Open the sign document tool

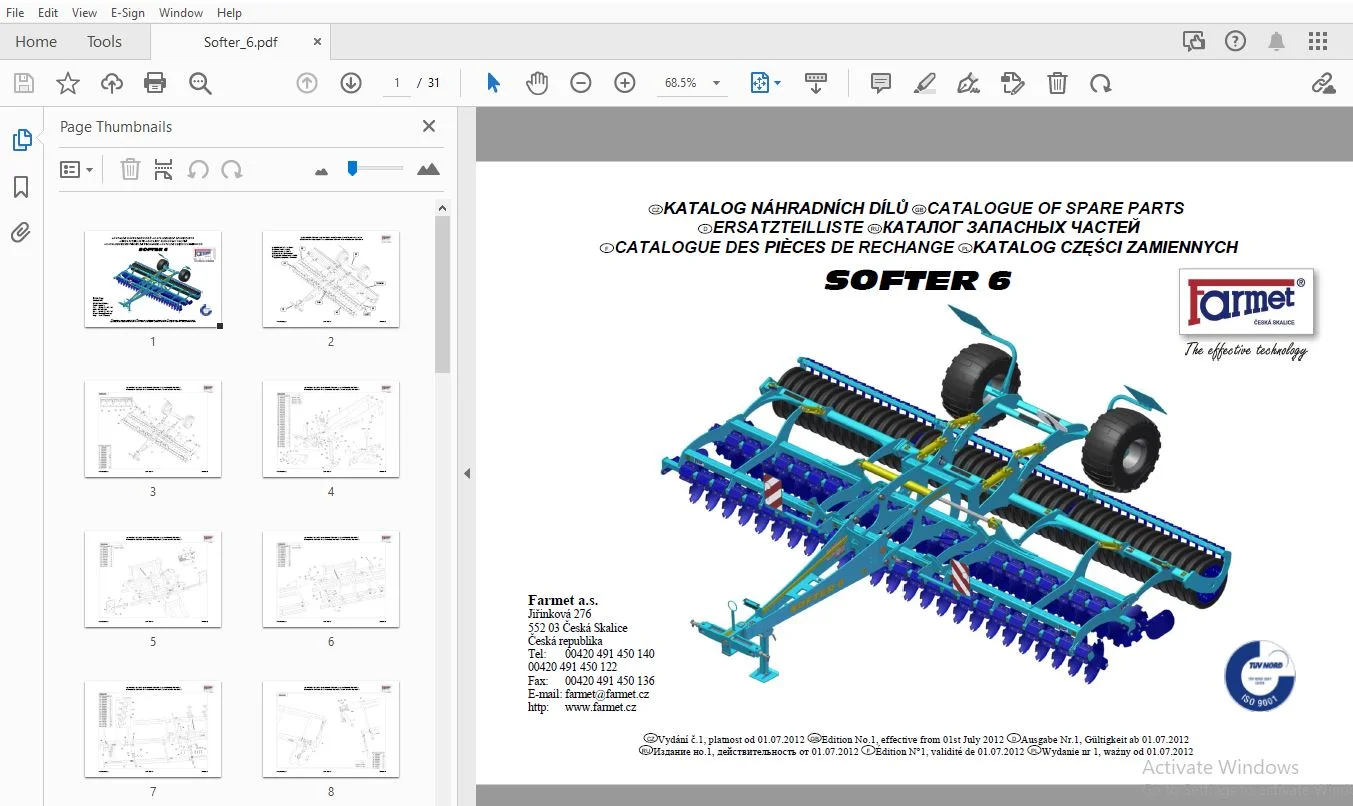(969, 83)
